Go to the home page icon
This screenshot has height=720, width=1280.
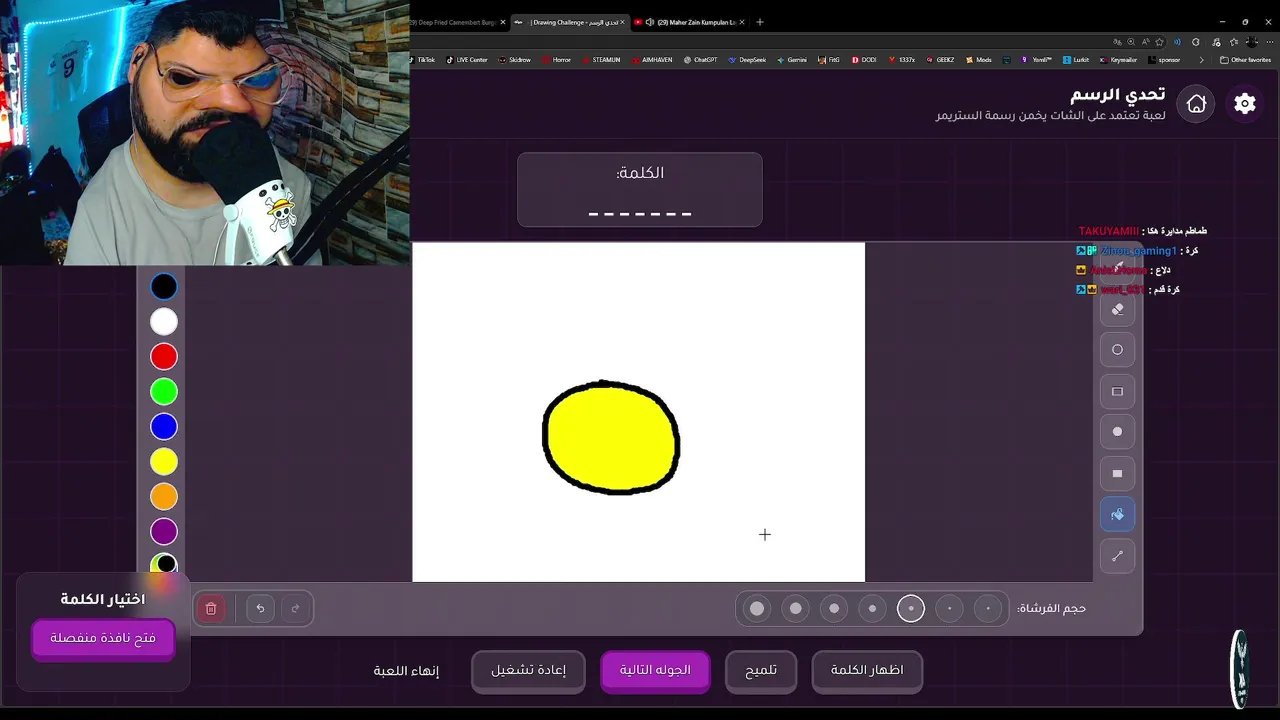[1196, 103]
